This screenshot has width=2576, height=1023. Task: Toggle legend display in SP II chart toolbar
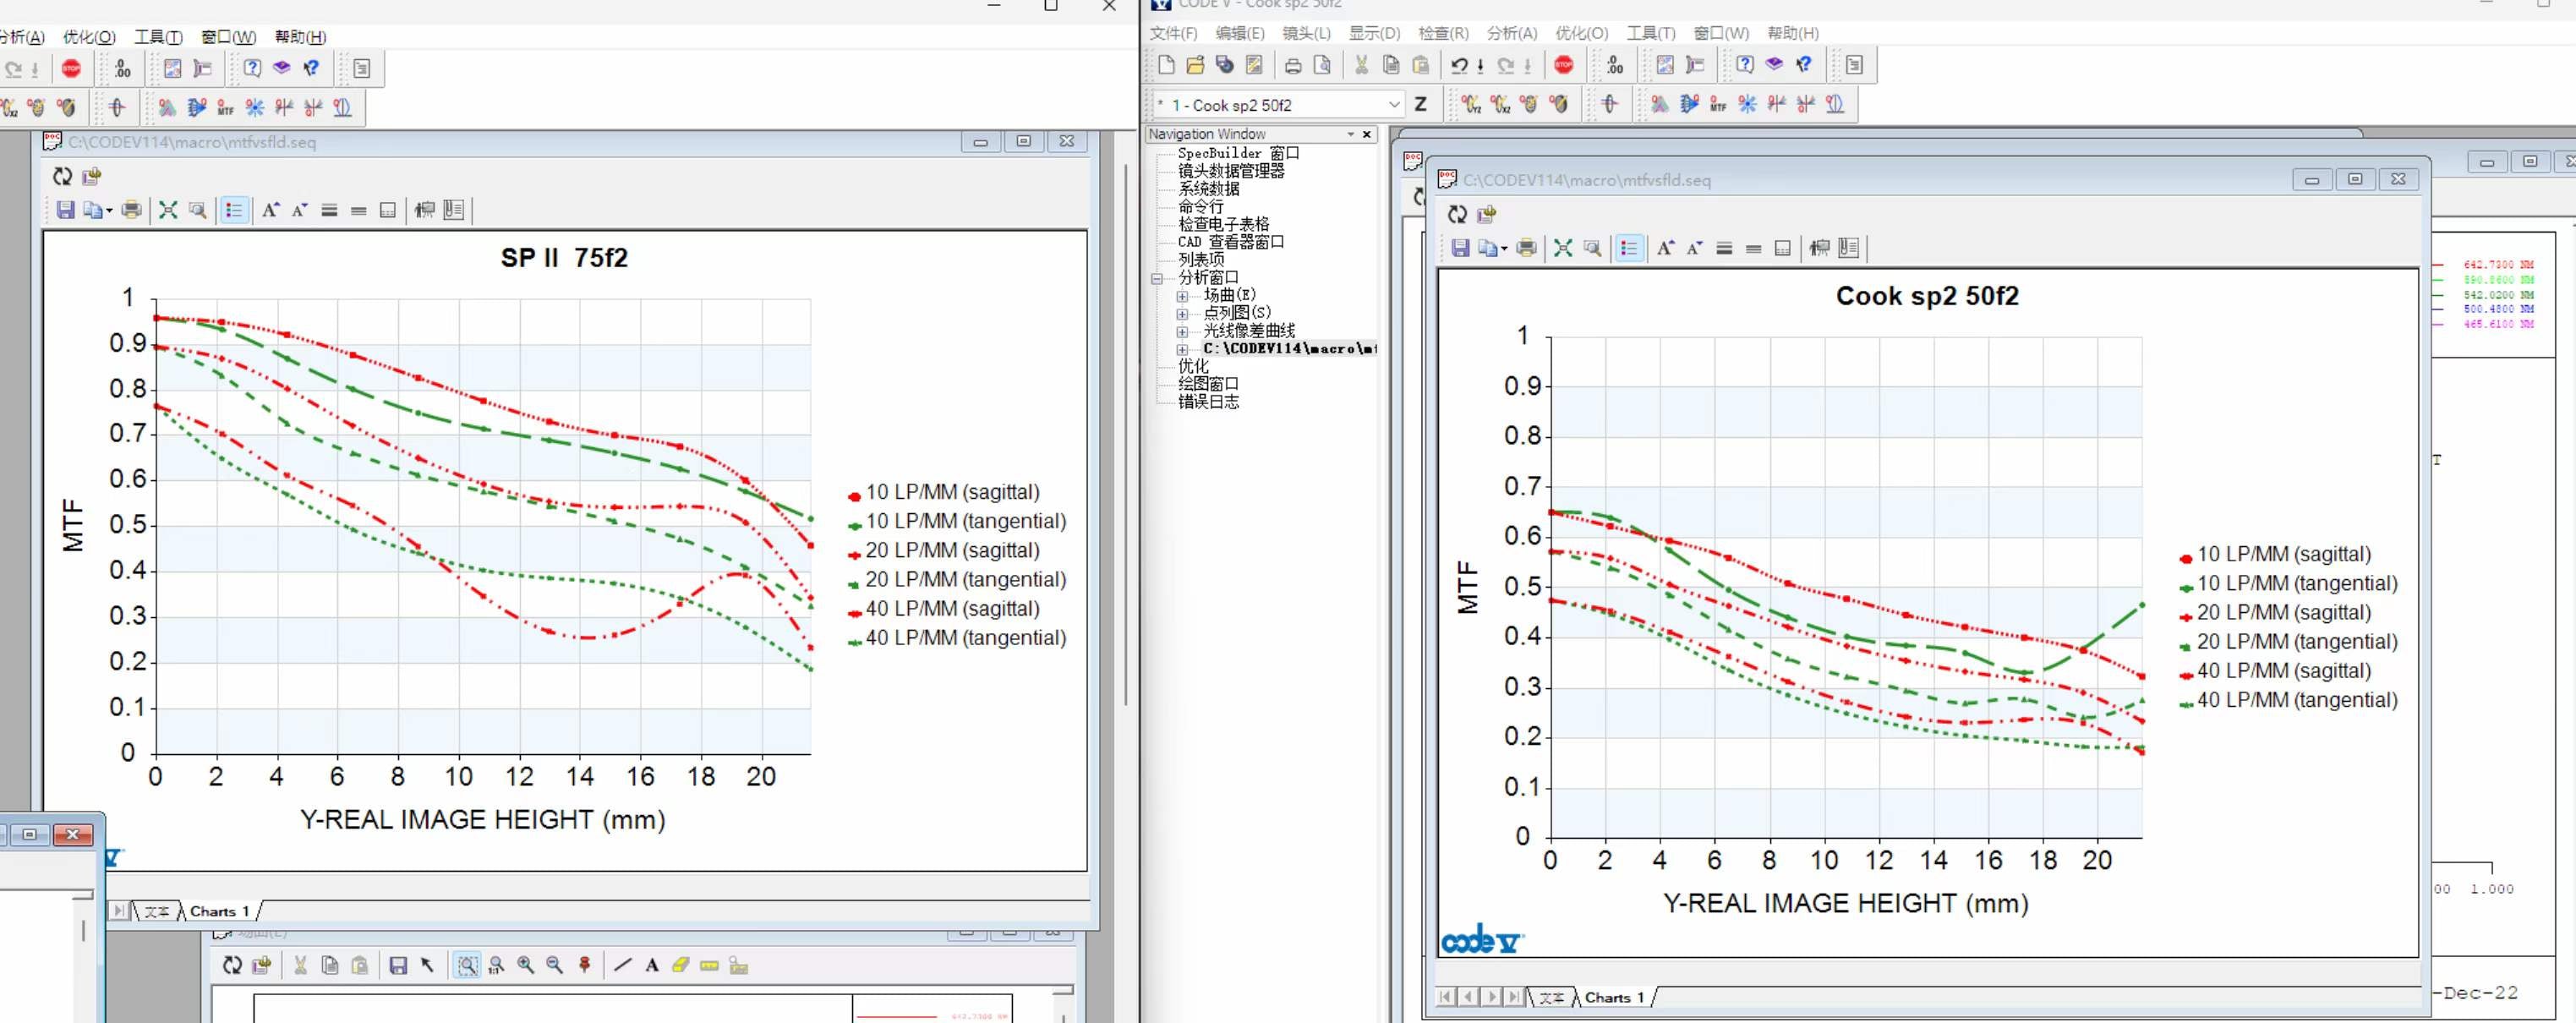click(234, 210)
